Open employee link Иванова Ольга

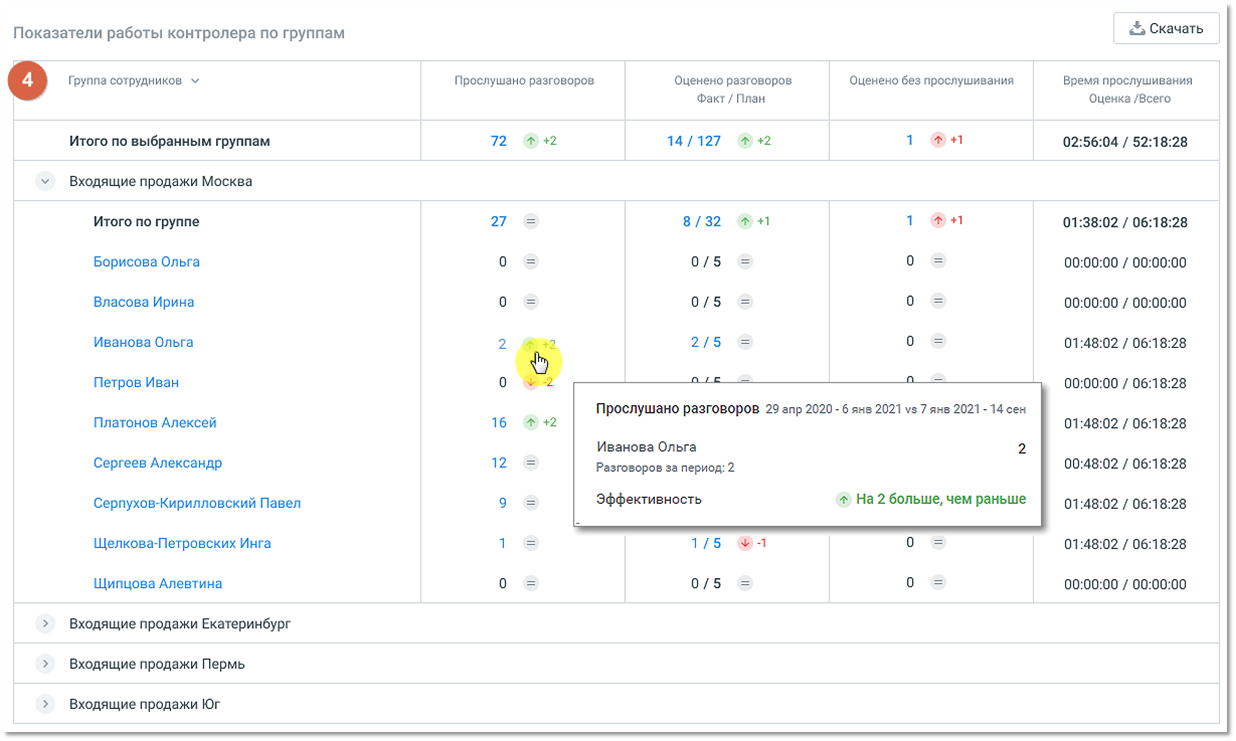click(x=143, y=342)
